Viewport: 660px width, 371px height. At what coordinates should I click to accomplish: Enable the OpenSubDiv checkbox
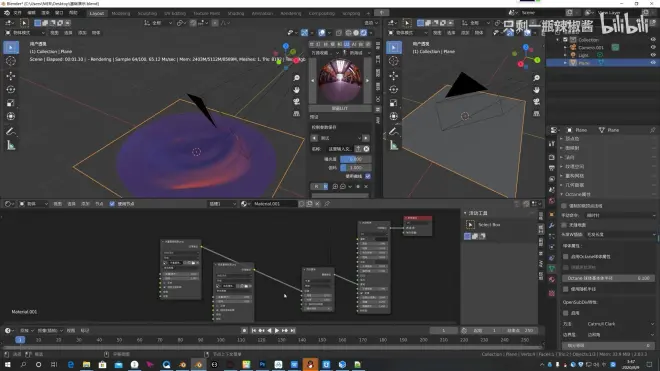(566, 313)
